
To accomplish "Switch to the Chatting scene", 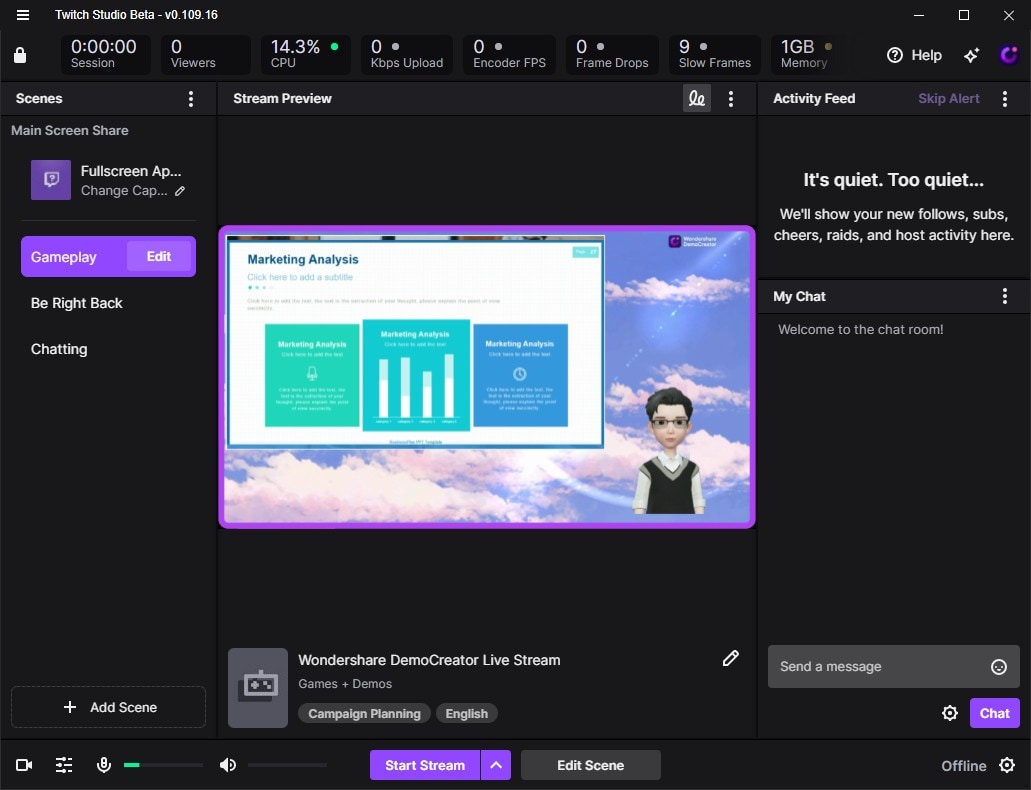I will click(59, 349).
